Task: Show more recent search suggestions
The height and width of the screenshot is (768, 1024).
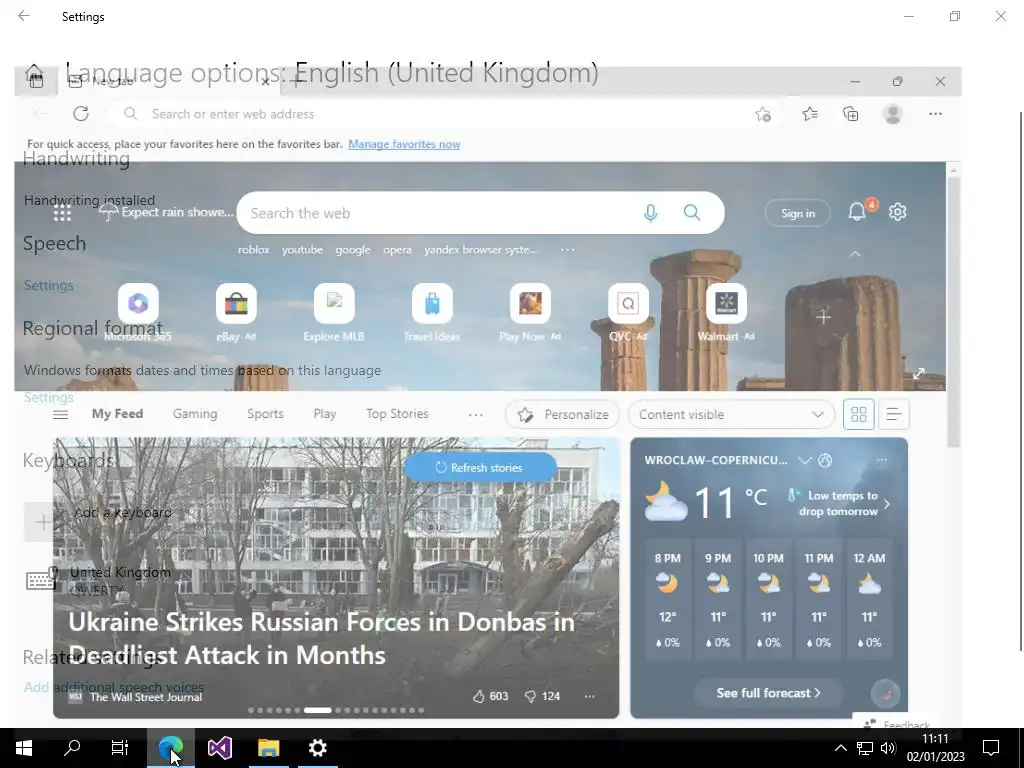Action: tap(568, 249)
